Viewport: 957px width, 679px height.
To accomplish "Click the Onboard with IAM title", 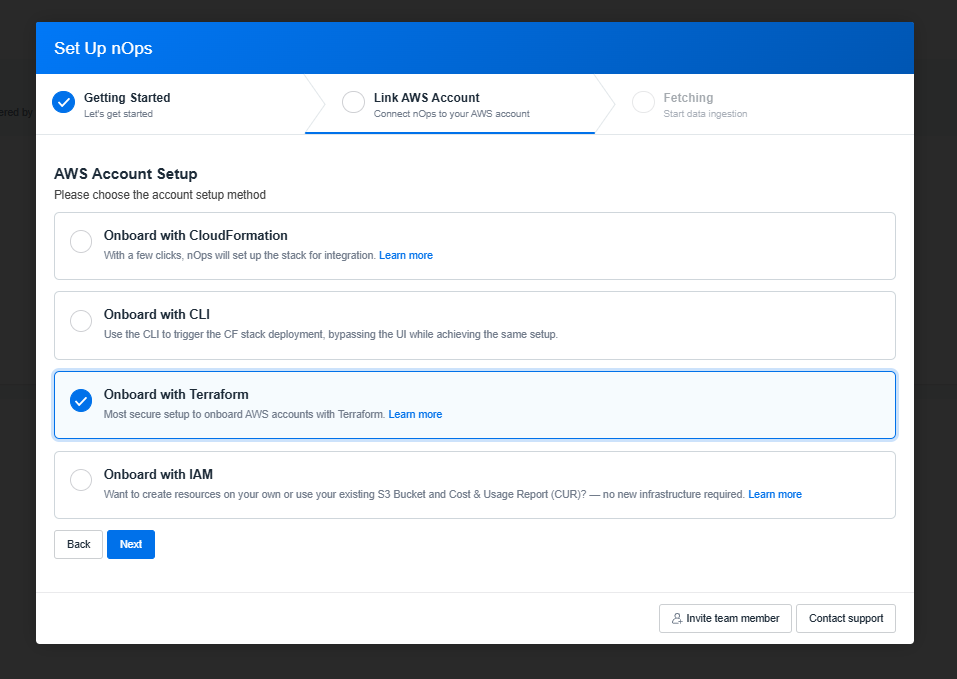I will coord(158,475).
